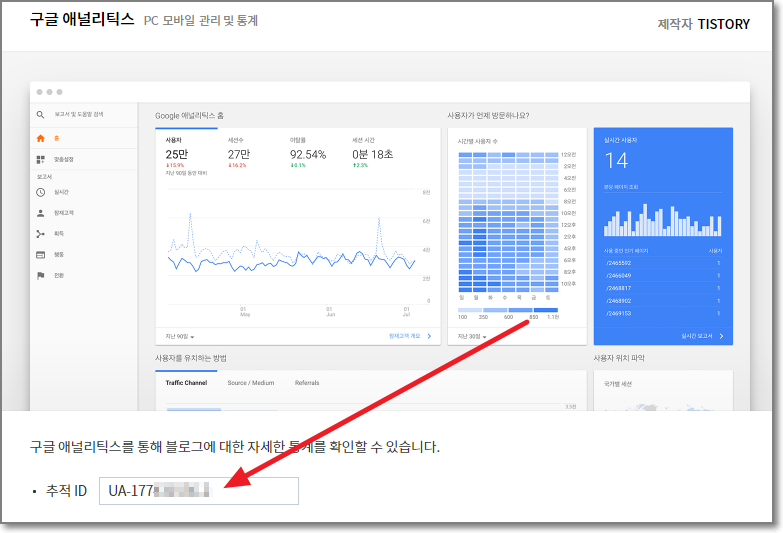This screenshot has height=533, width=783.
Task: Click the 추적 ID input field
Action: point(199,491)
